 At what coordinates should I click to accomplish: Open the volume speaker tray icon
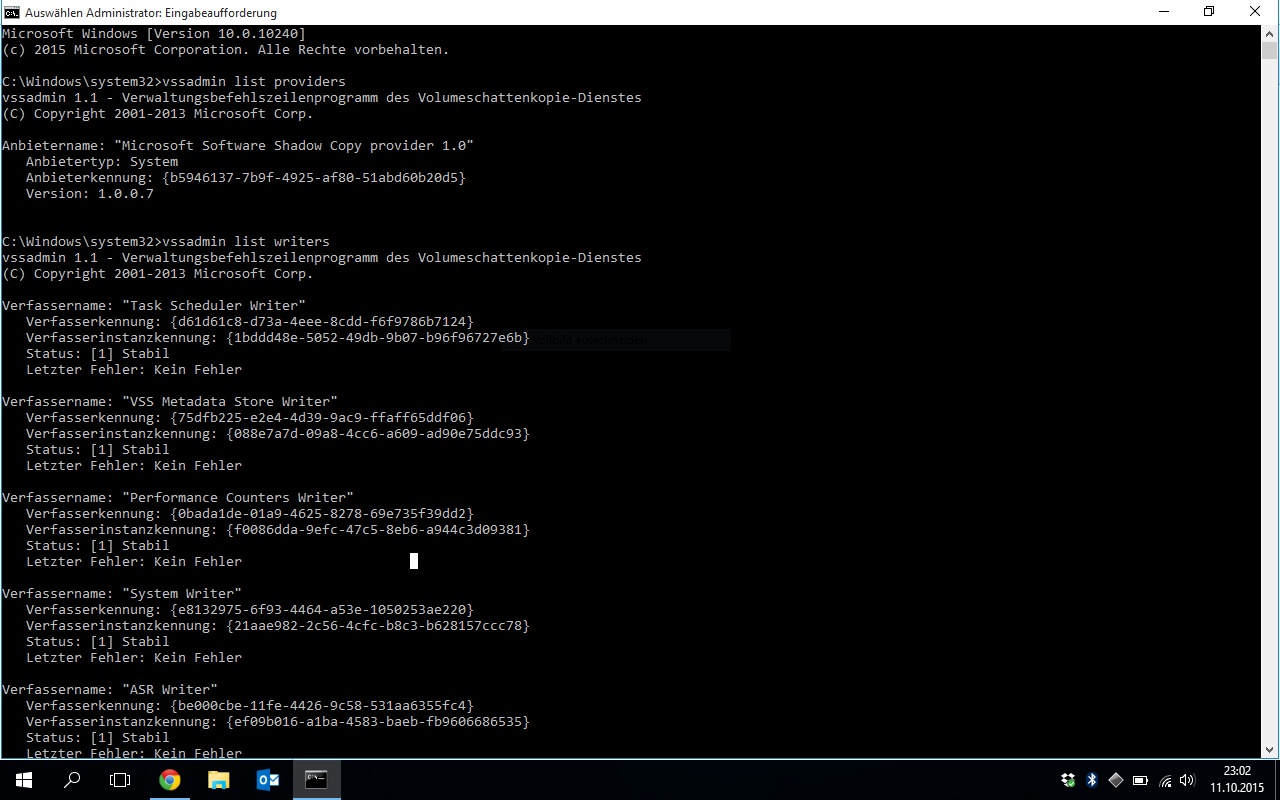[x=1188, y=780]
